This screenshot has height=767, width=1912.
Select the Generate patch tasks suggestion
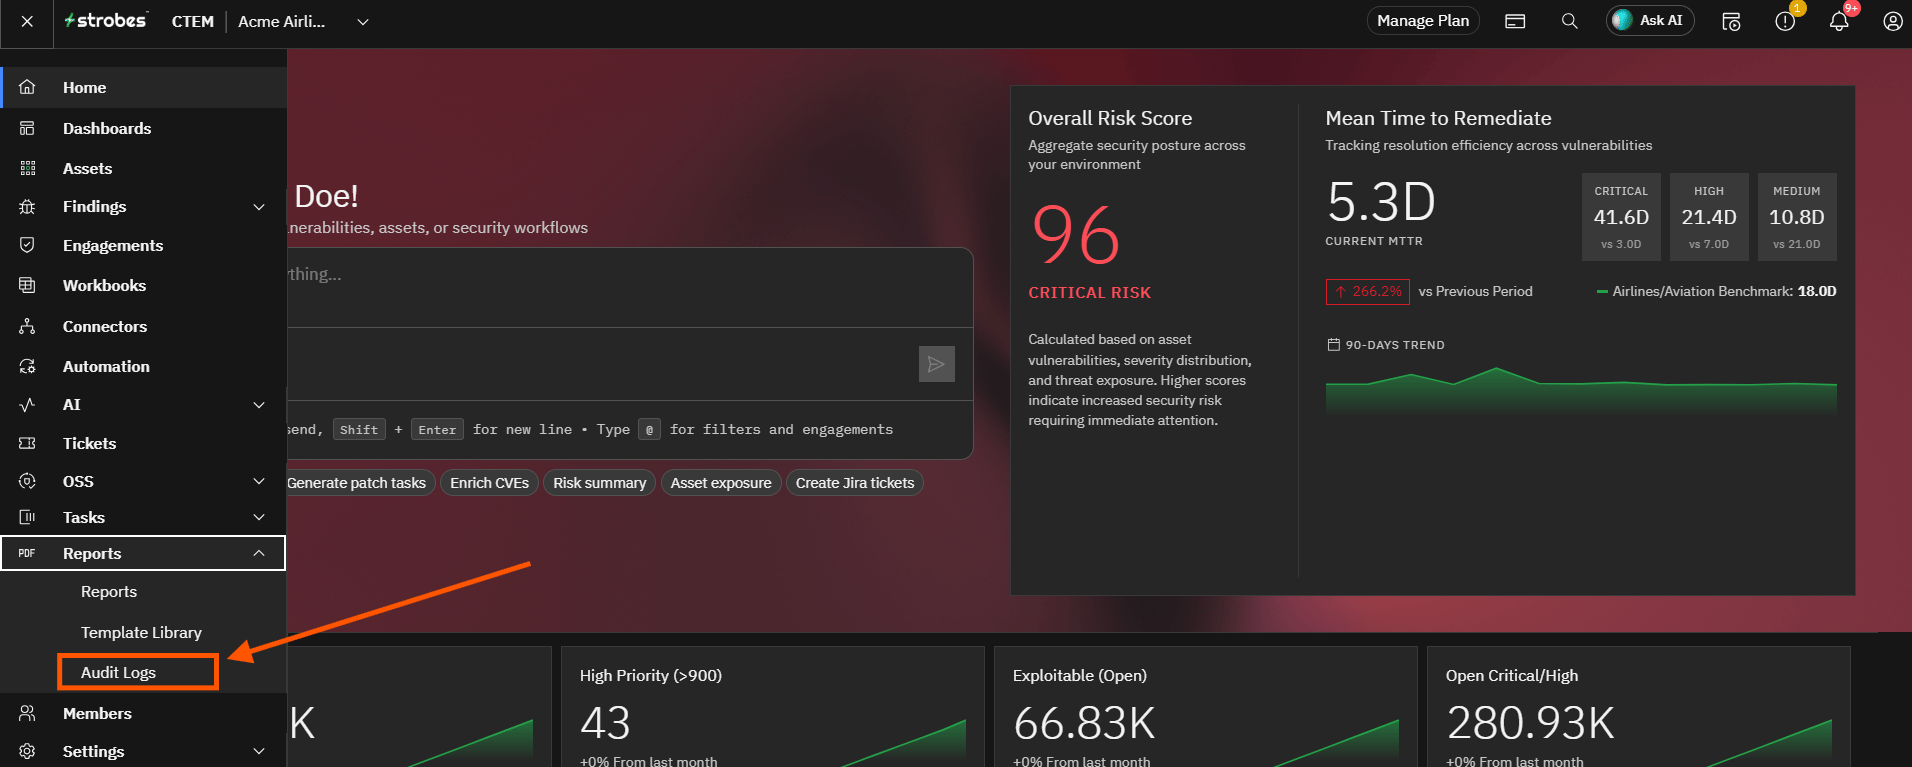coord(356,483)
